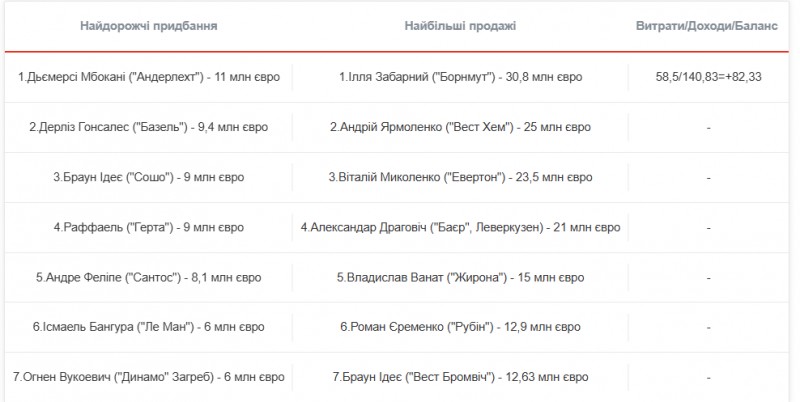Click the Ісмаель Бангура "Ле Ман" cell
Image resolution: width=800 pixels, height=402 pixels.
point(149,327)
